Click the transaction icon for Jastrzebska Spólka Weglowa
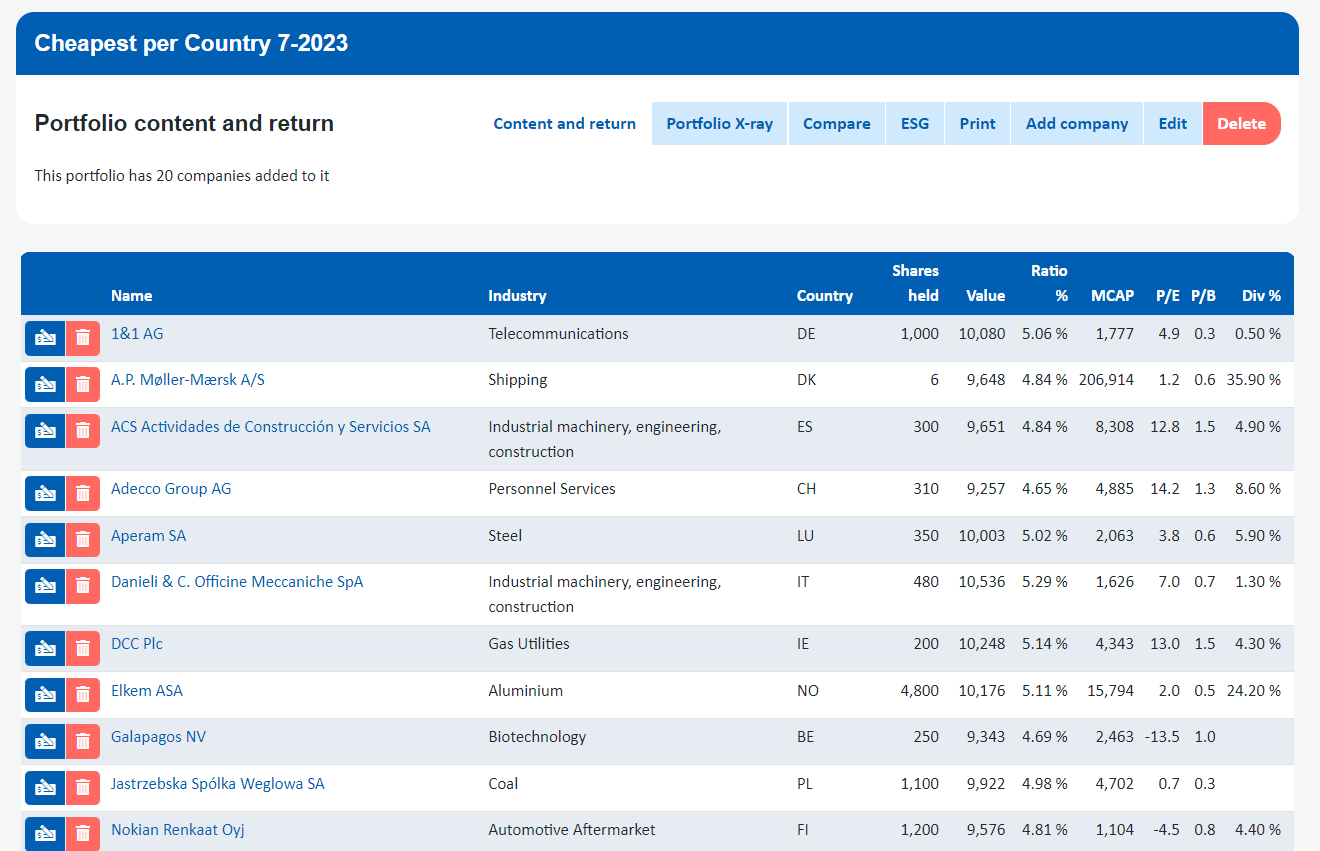The height and width of the screenshot is (851, 1320). tap(45, 788)
